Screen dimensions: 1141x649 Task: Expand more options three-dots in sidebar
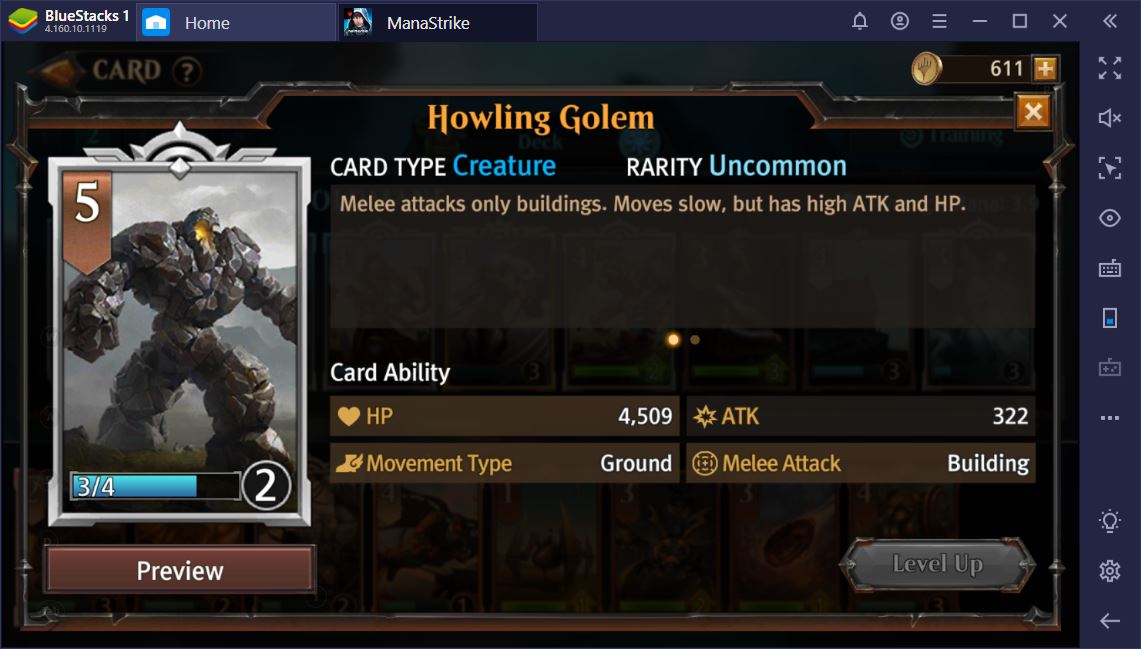pyautogui.click(x=1109, y=418)
